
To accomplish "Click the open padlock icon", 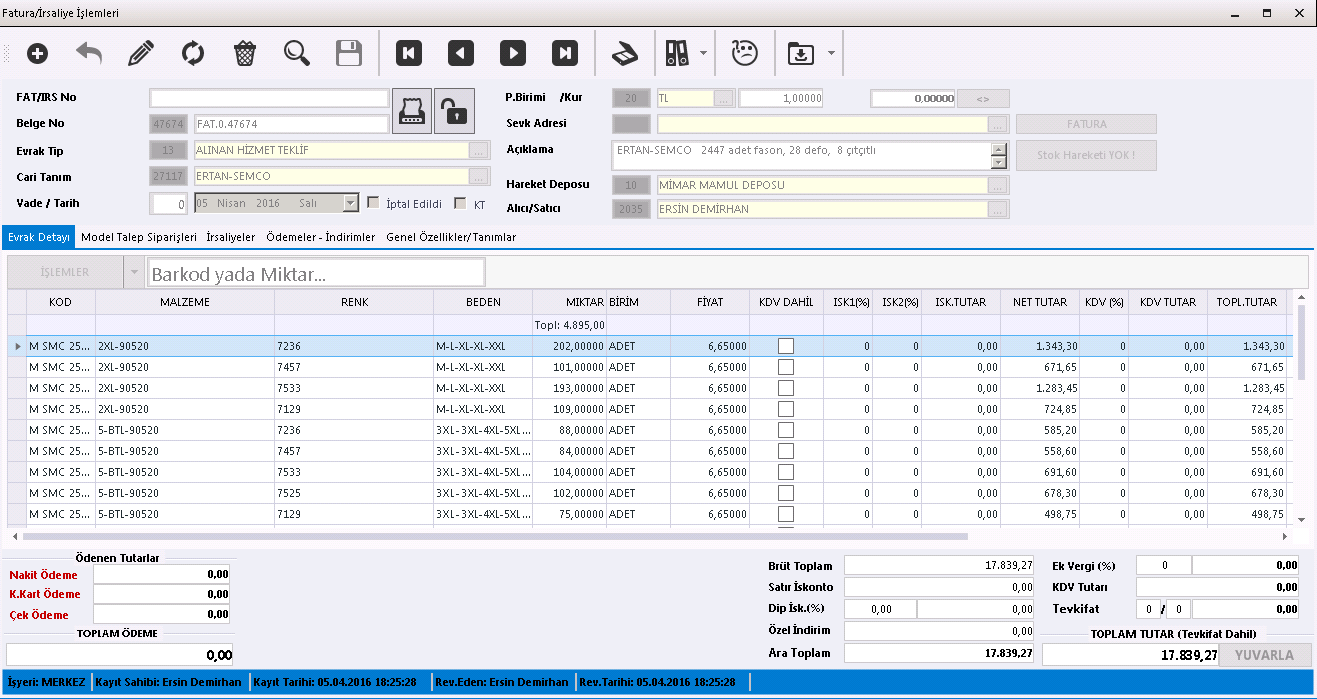I will coord(454,111).
